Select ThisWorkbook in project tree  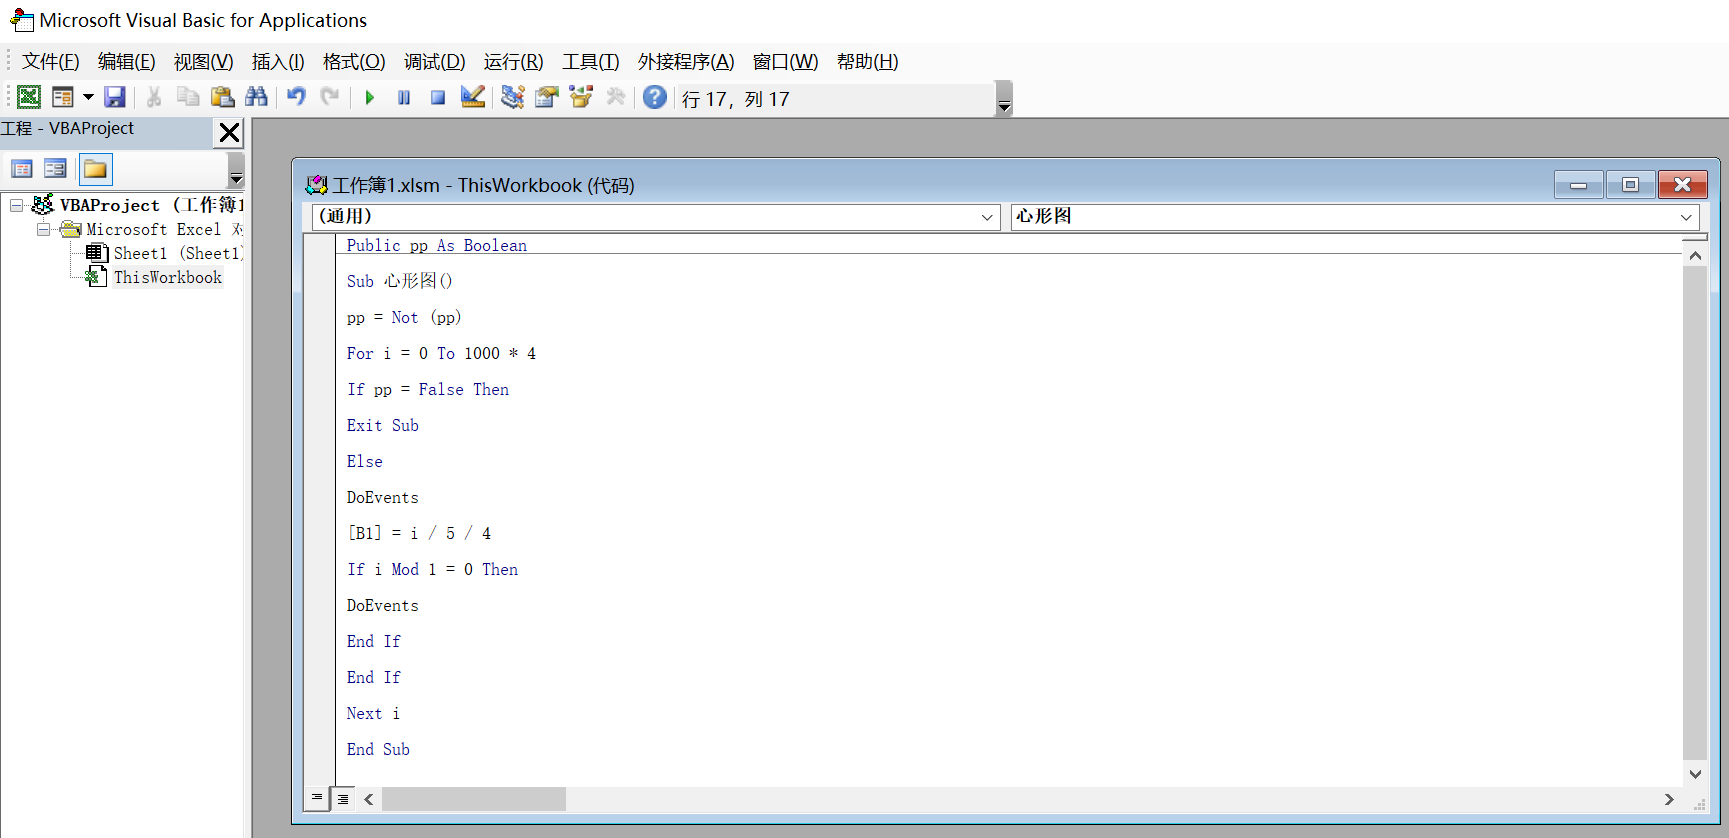coord(168,278)
